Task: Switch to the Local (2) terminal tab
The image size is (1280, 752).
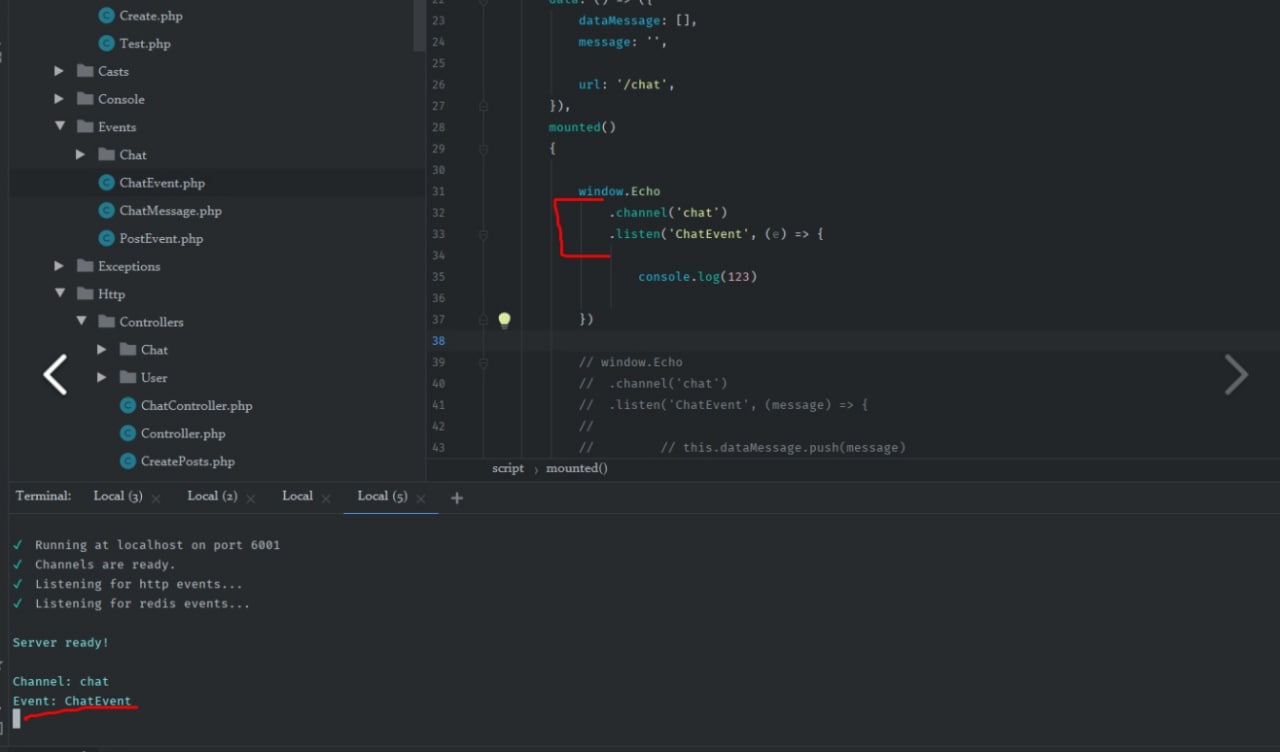Action: (212, 496)
